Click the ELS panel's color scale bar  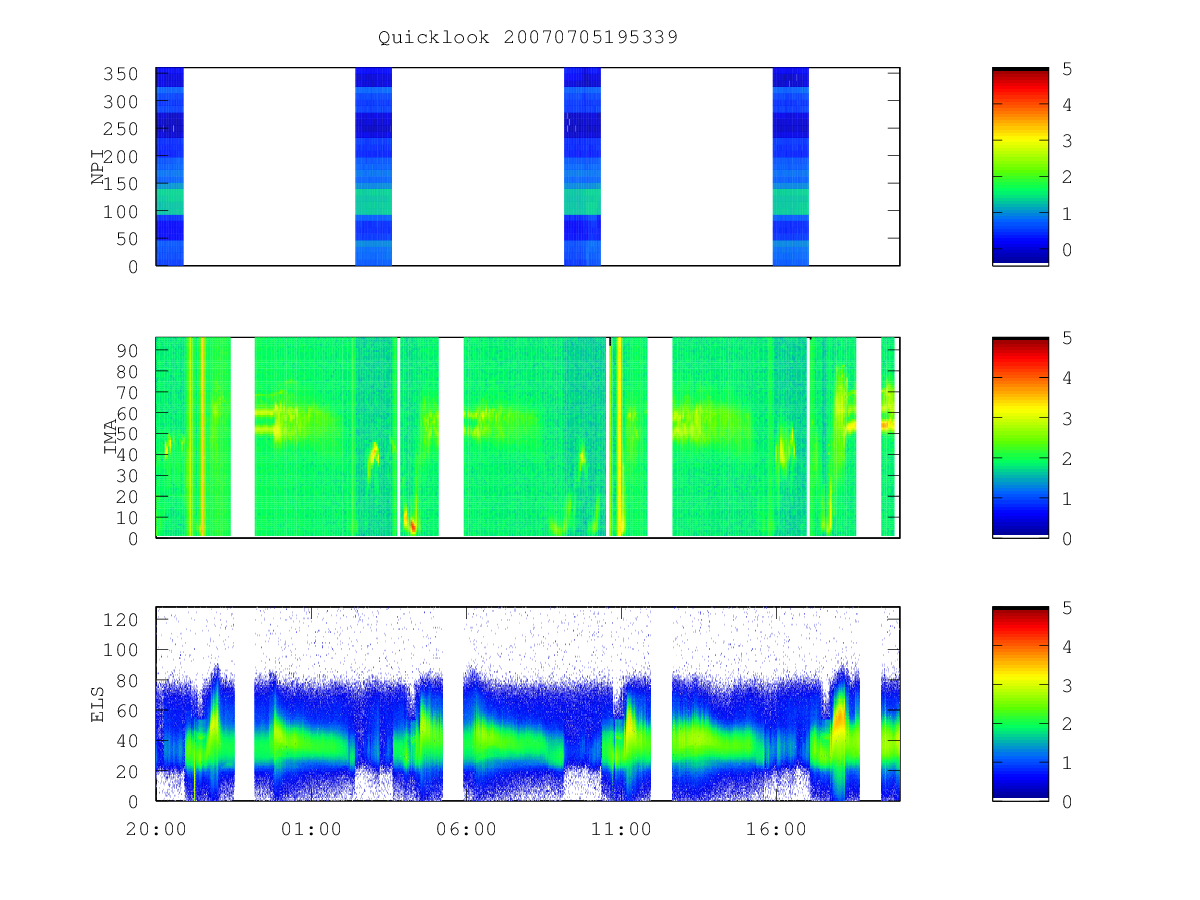click(1020, 703)
